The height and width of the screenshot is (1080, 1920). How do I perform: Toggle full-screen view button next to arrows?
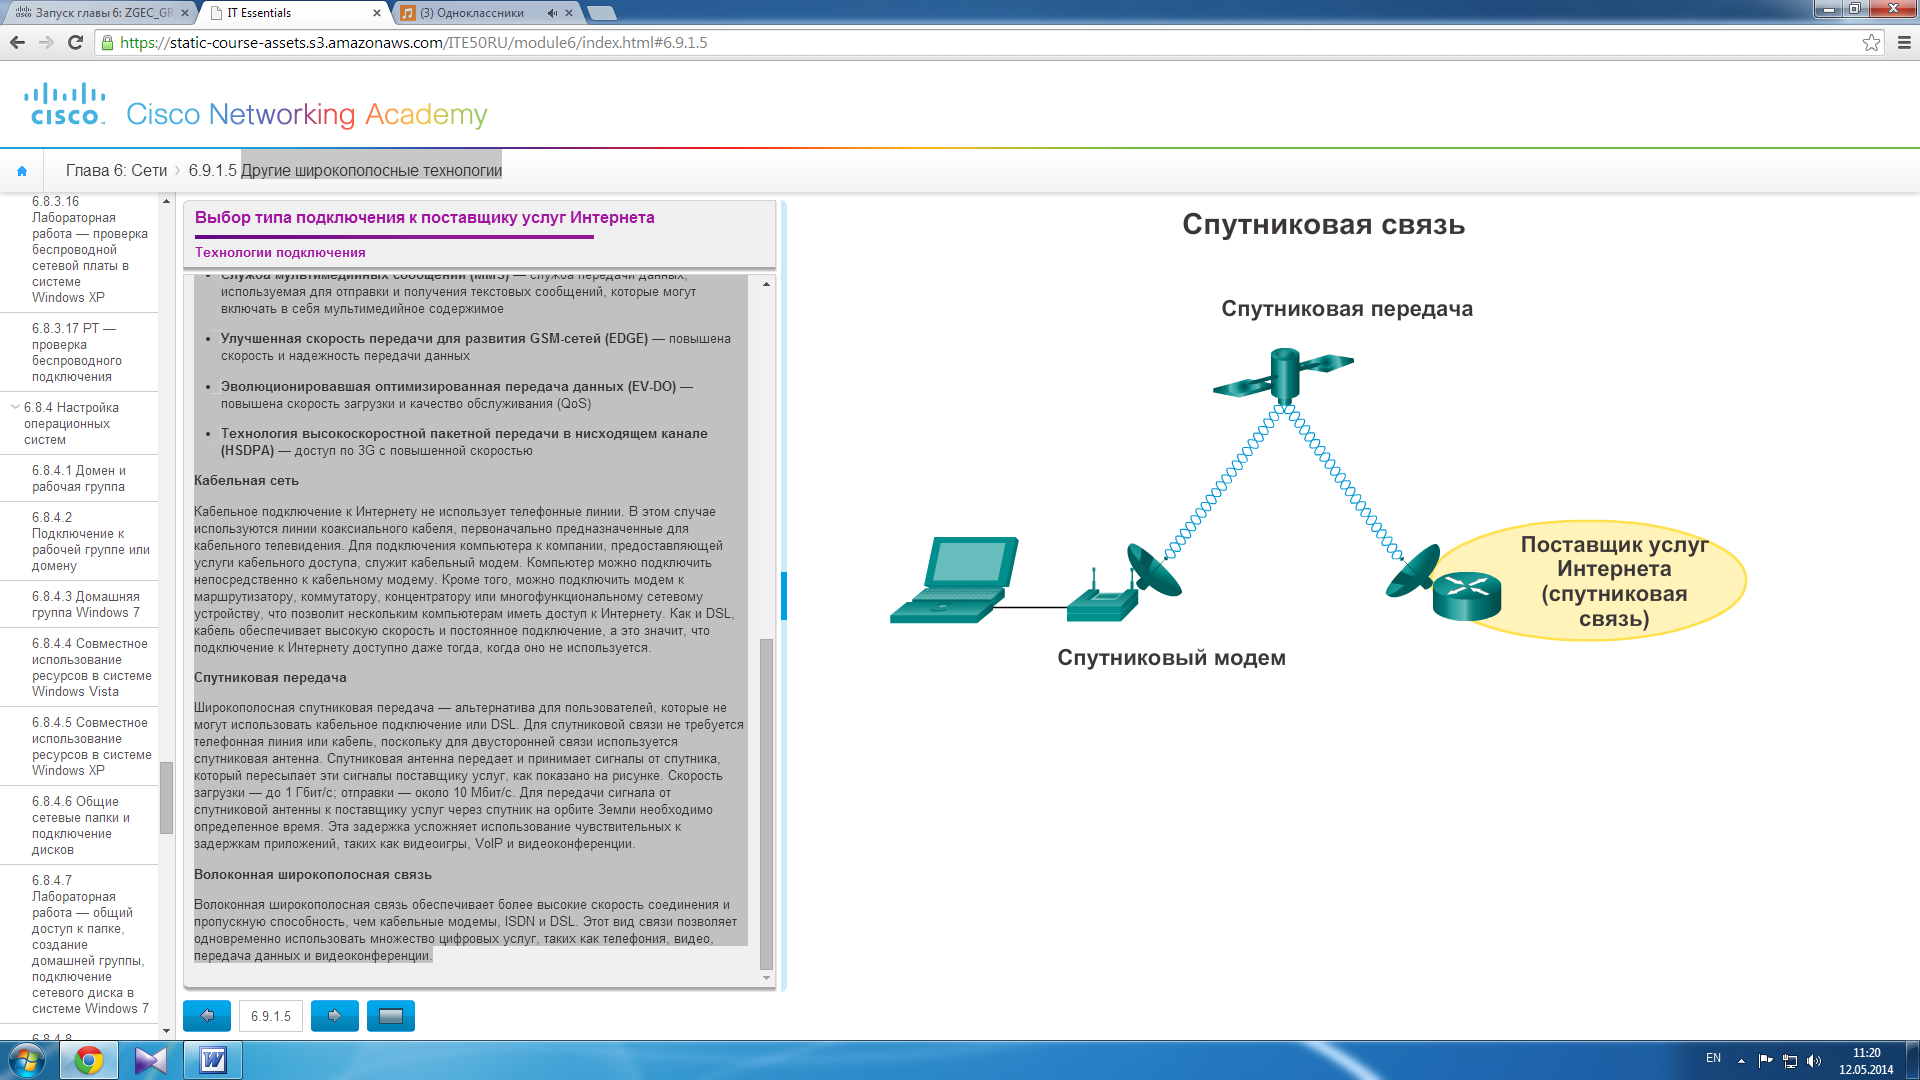click(x=391, y=1016)
